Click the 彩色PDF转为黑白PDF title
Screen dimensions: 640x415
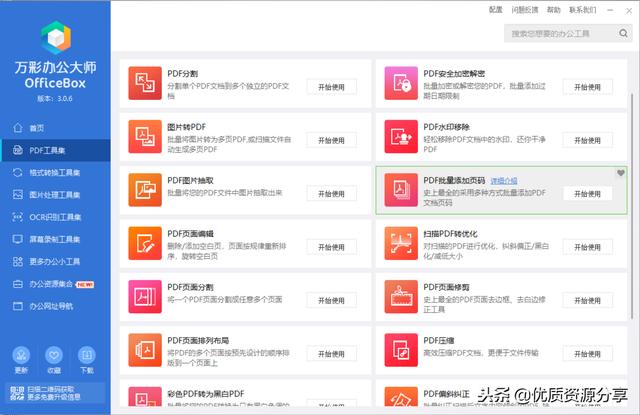[x=206, y=394]
